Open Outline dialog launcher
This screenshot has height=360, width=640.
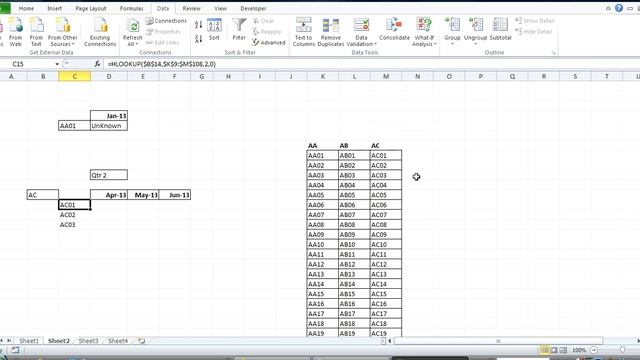[554, 53]
